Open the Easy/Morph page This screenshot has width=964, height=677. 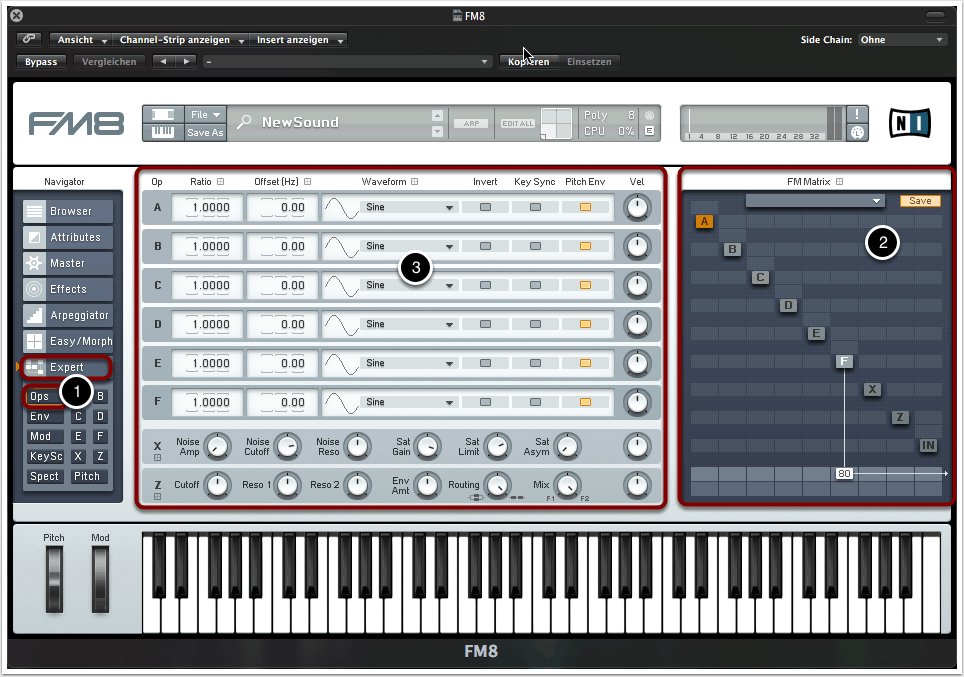pyautogui.click(x=68, y=341)
